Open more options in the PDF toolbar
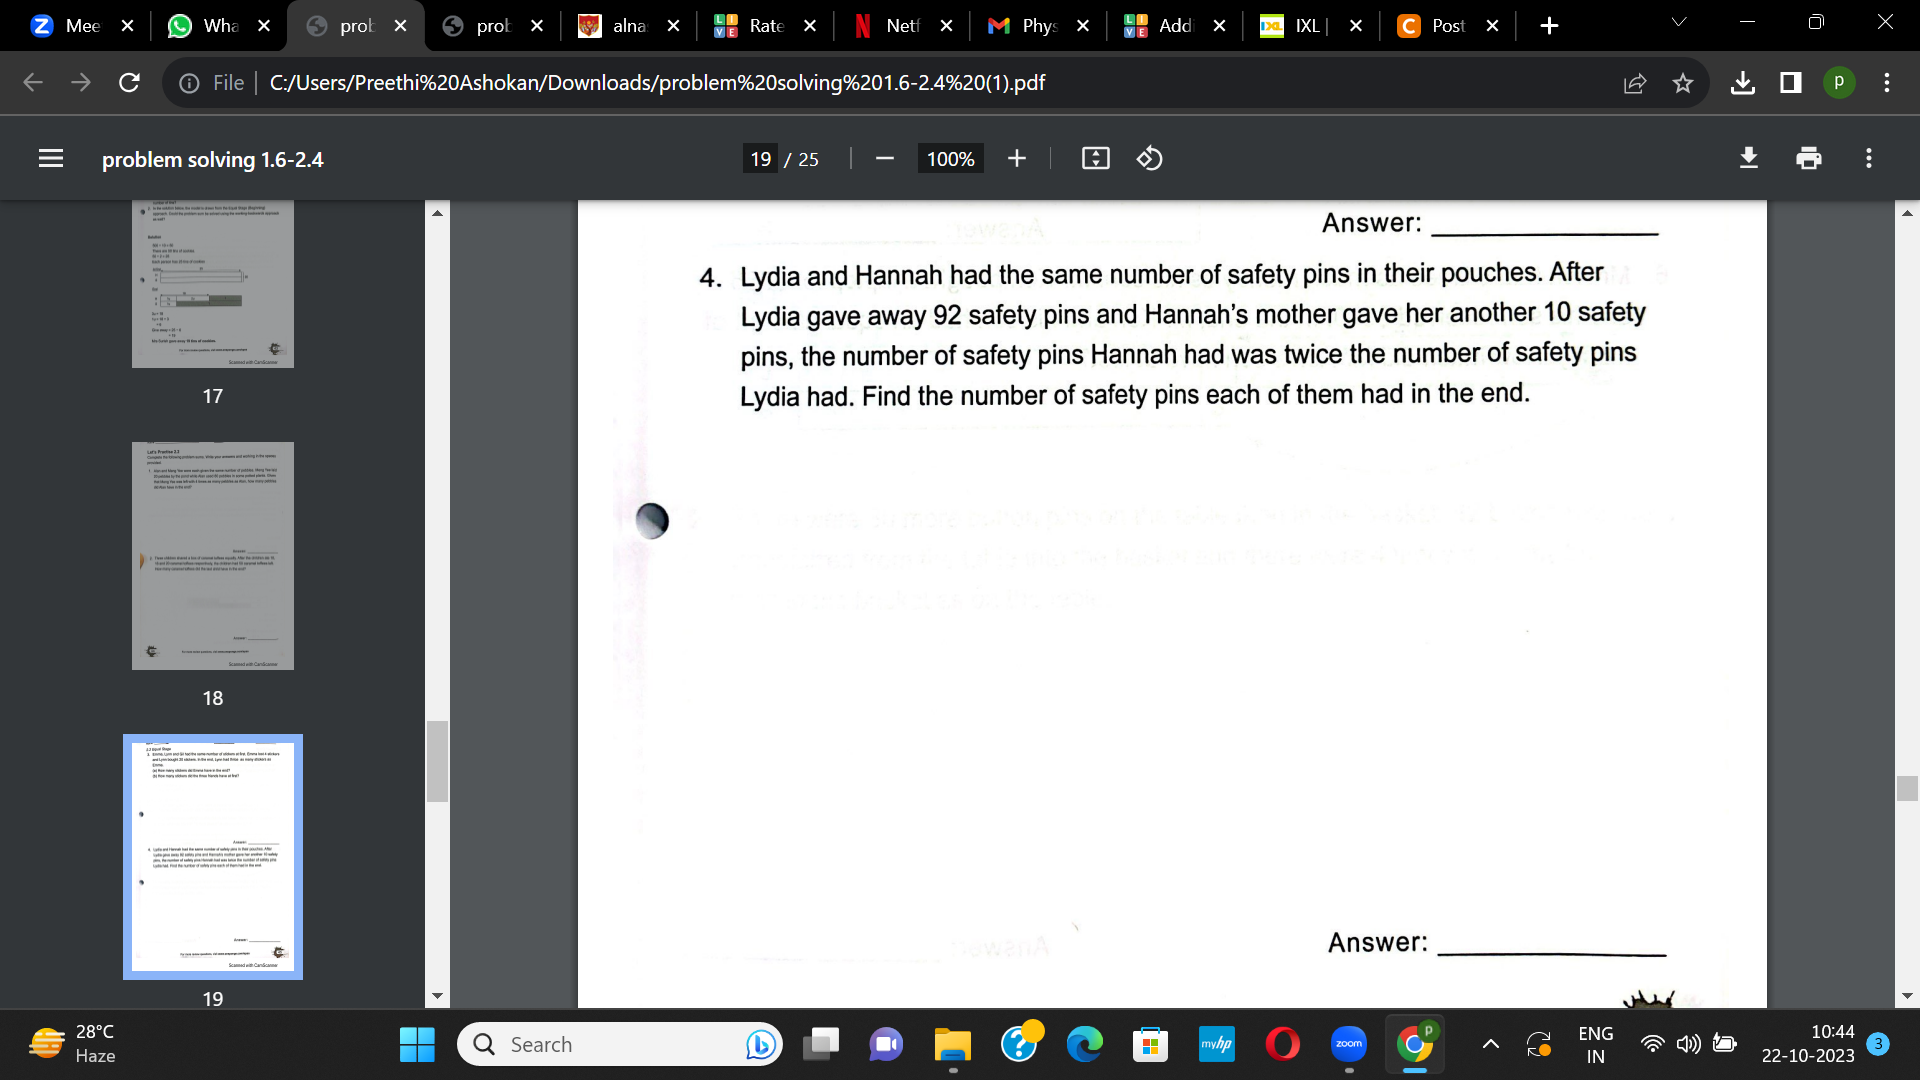 (1869, 158)
